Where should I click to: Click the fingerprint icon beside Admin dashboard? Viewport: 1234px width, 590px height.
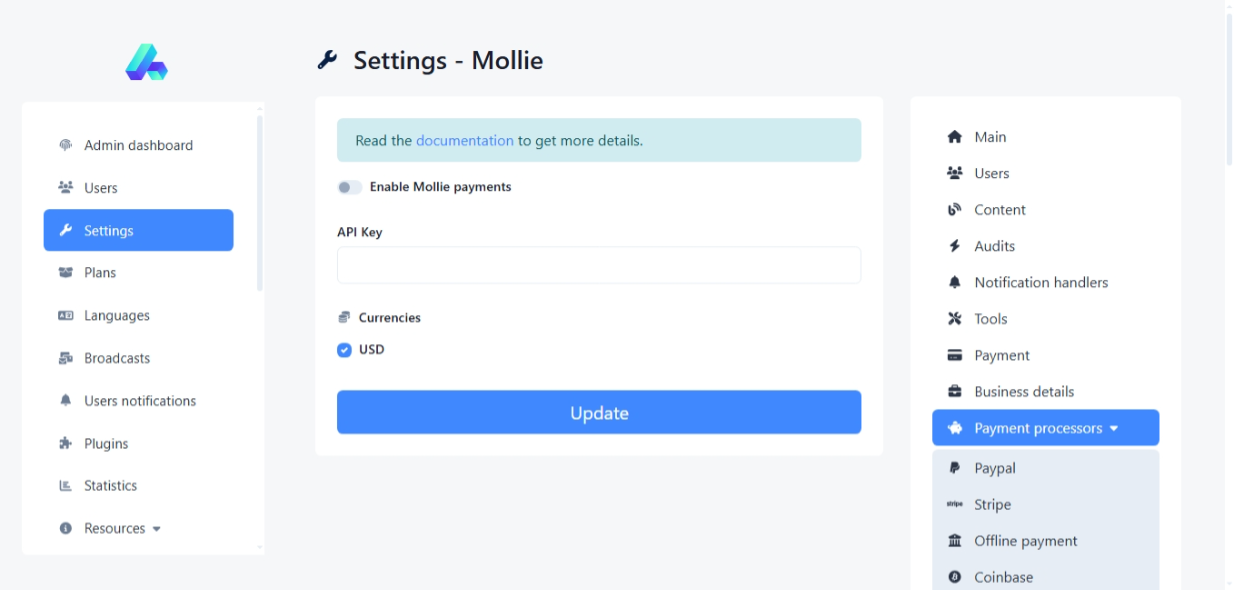pyautogui.click(x=66, y=145)
